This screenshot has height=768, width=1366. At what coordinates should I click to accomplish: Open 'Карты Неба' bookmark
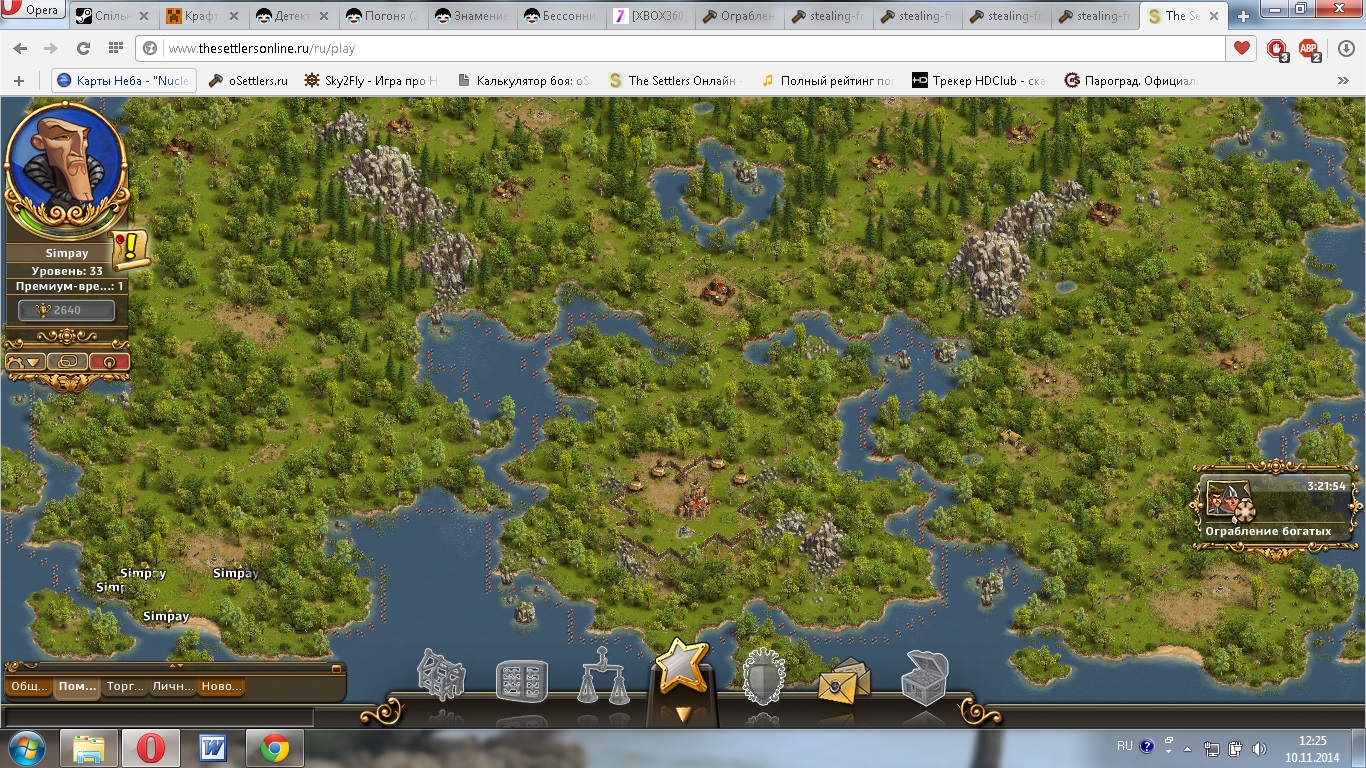124,80
